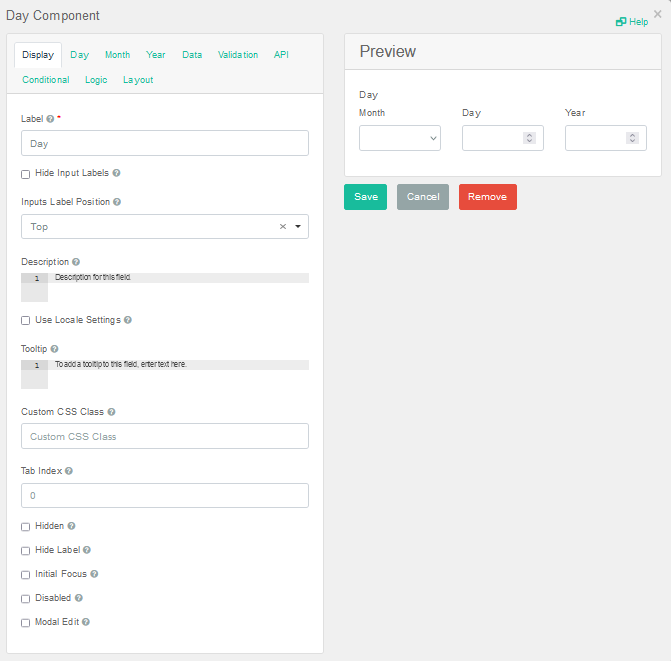Click help icon next to Label
The width and height of the screenshot is (671, 661).
tap(50, 119)
